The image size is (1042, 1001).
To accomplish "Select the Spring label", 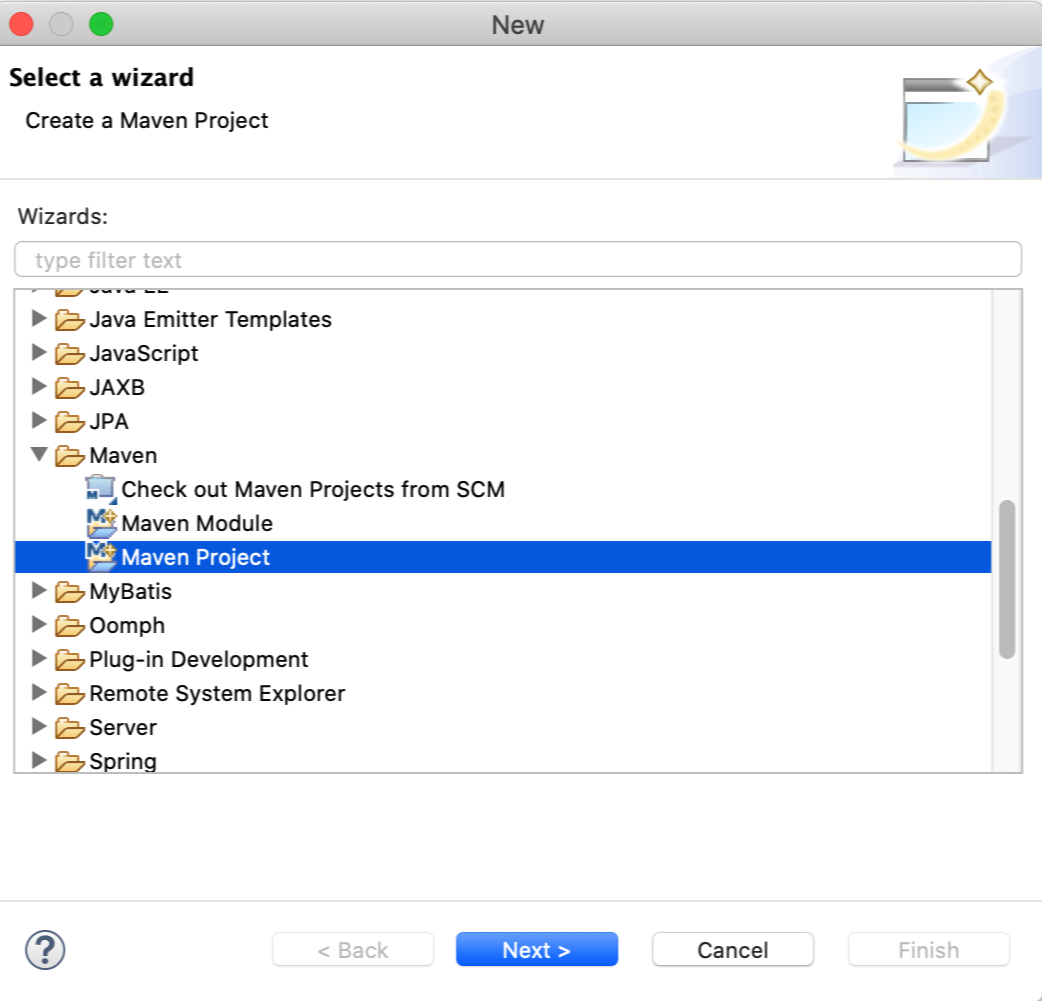I will click(123, 761).
